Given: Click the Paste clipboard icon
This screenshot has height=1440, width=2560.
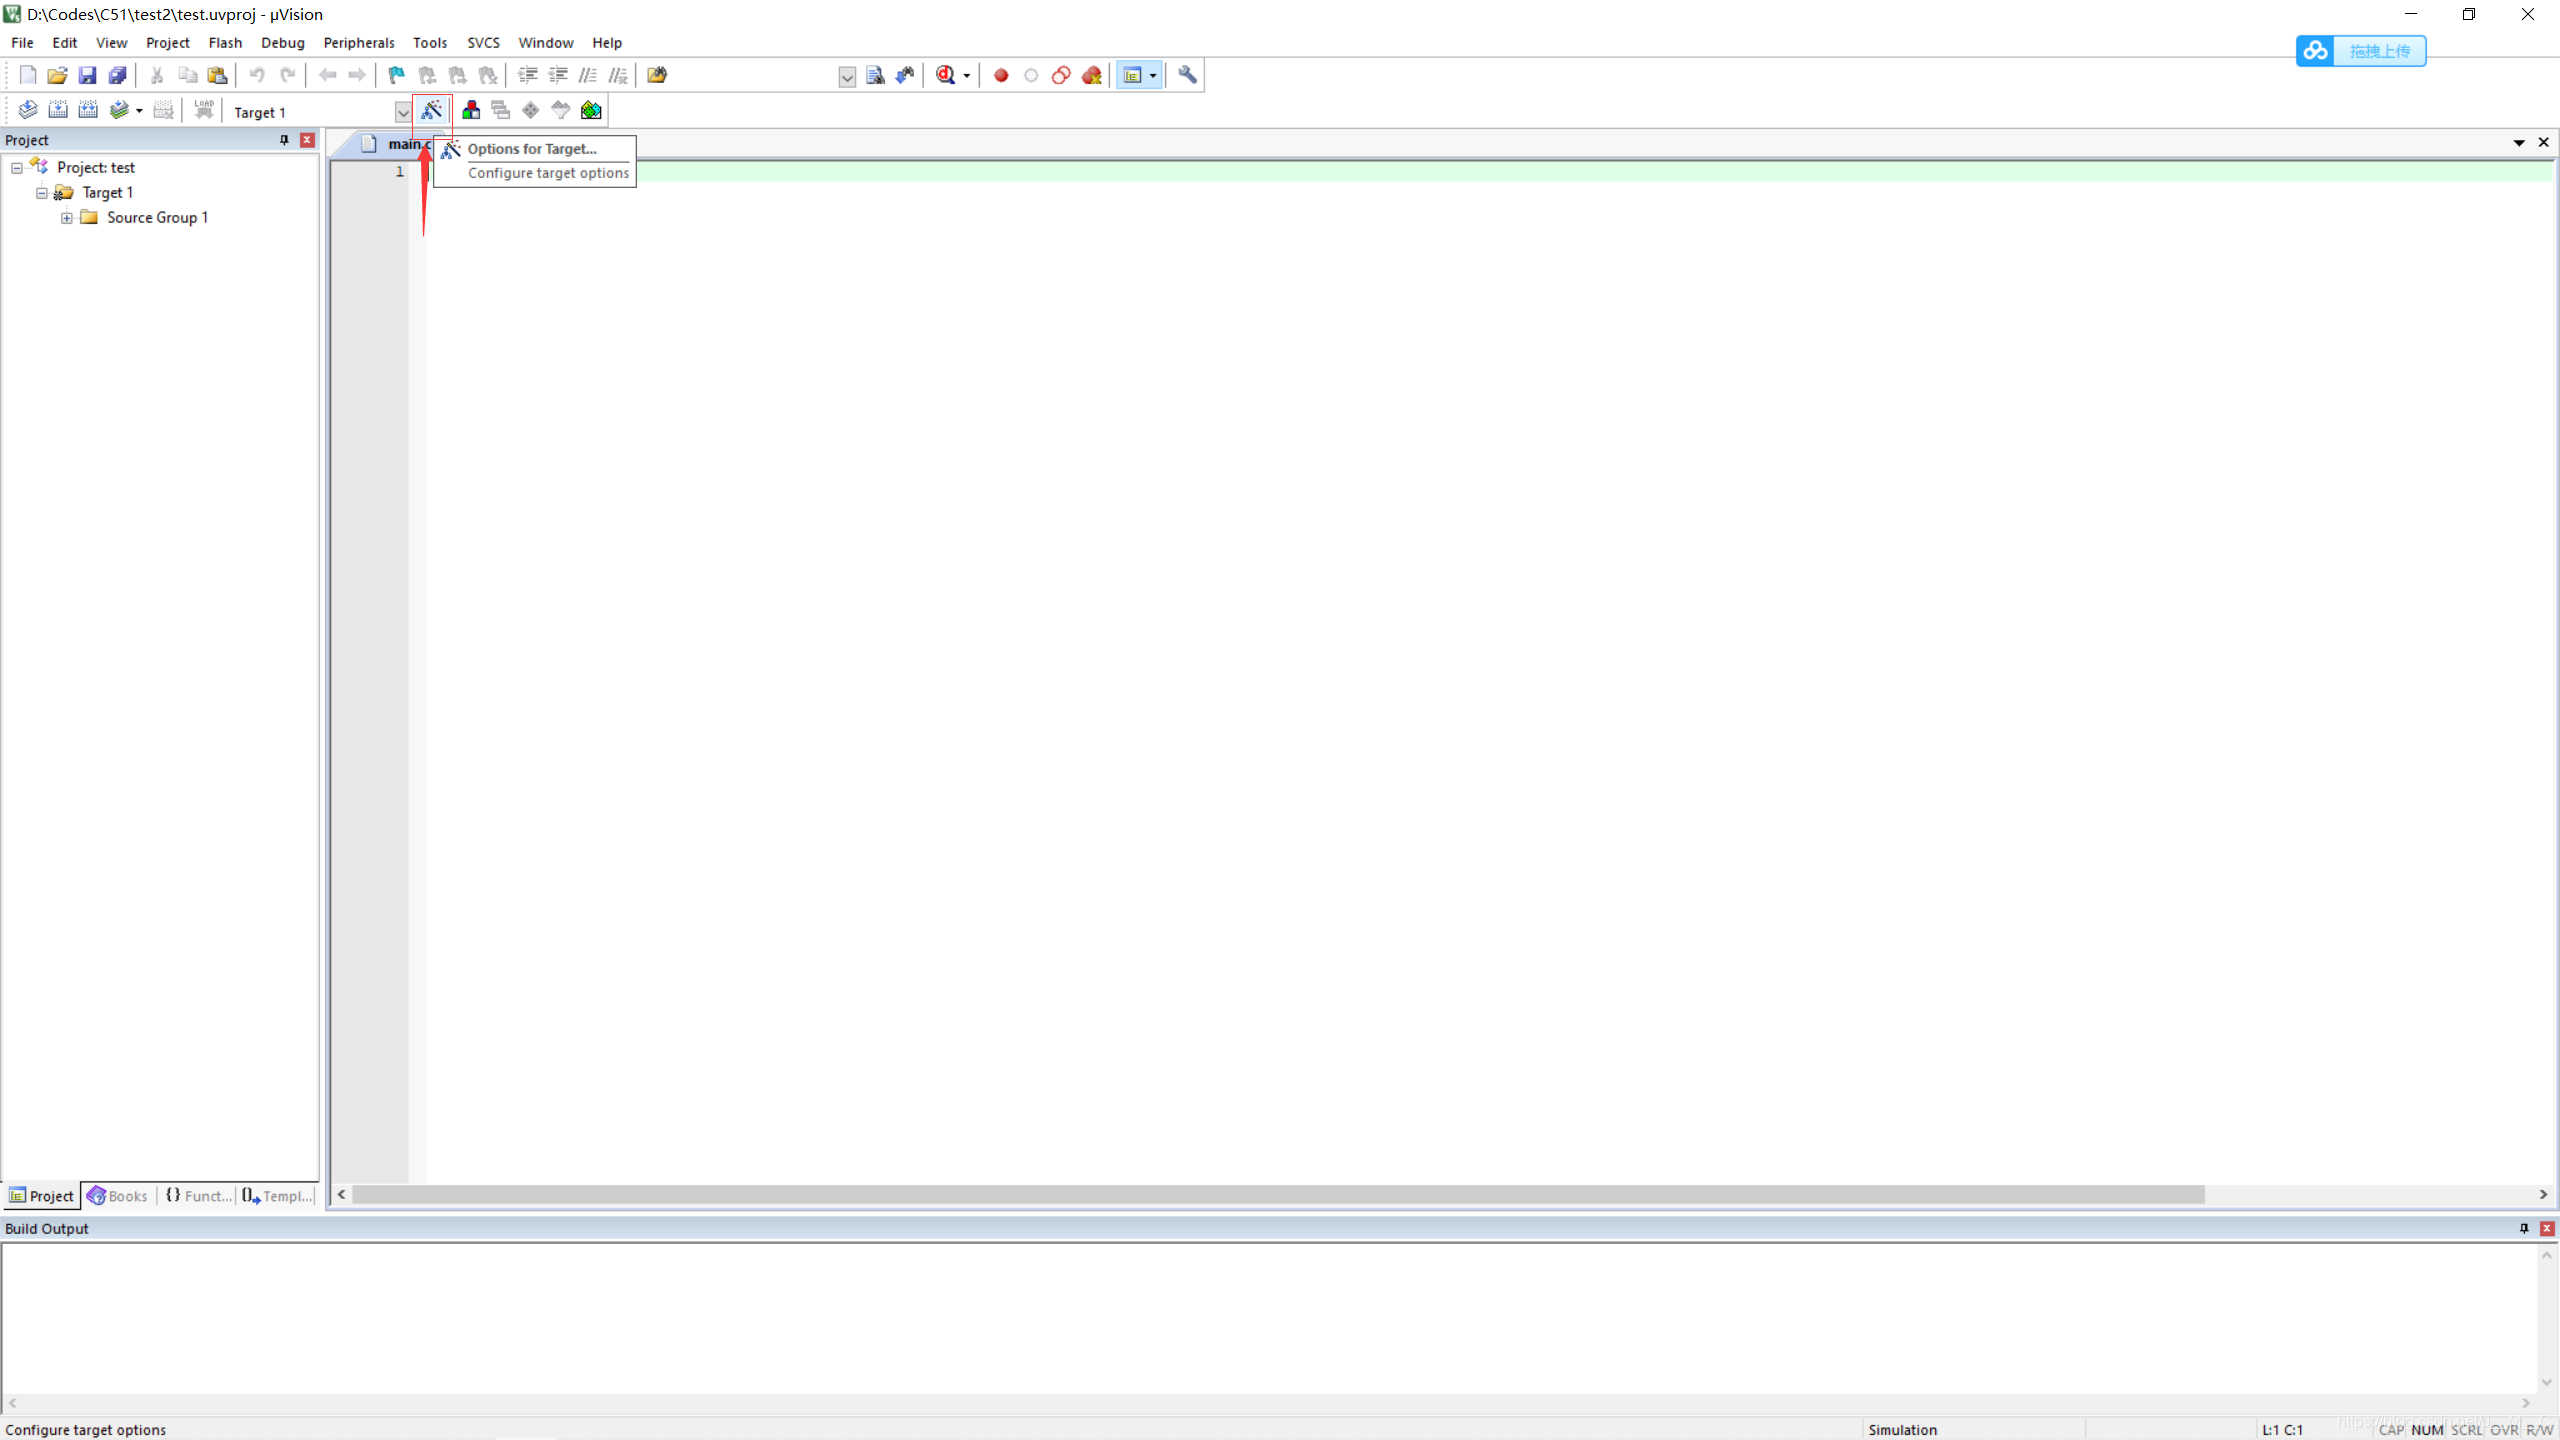Looking at the screenshot, I should tap(217, 75).
